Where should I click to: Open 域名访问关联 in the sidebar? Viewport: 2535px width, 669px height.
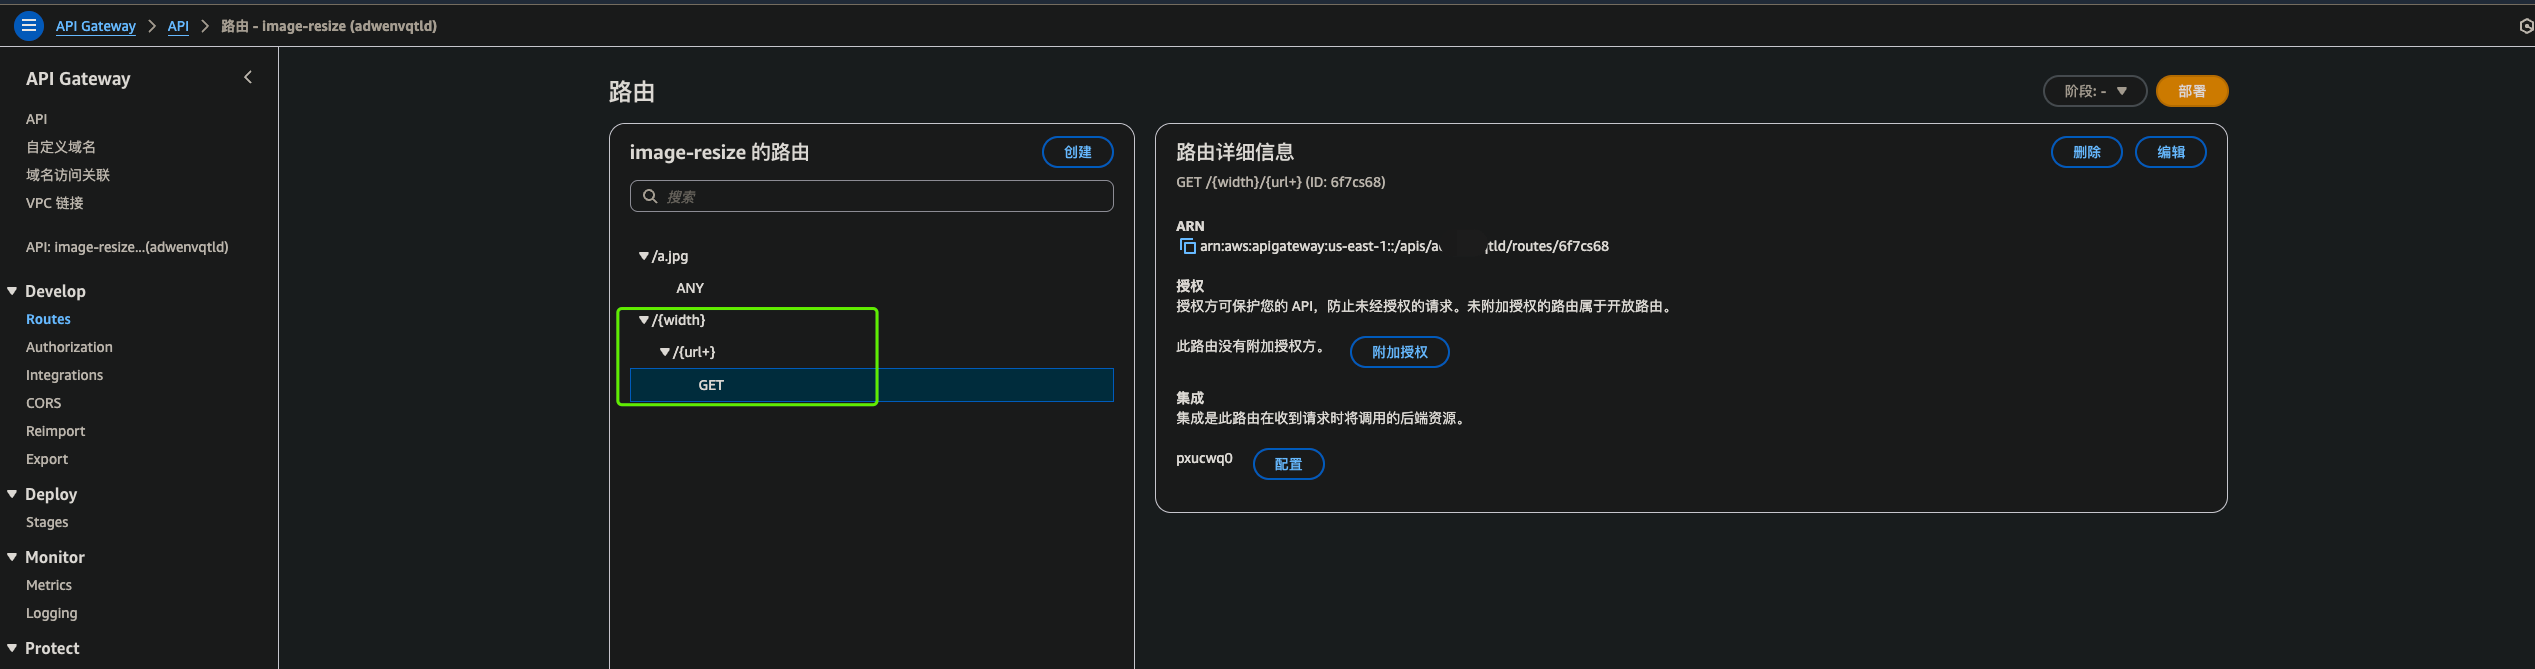(68, 175)
